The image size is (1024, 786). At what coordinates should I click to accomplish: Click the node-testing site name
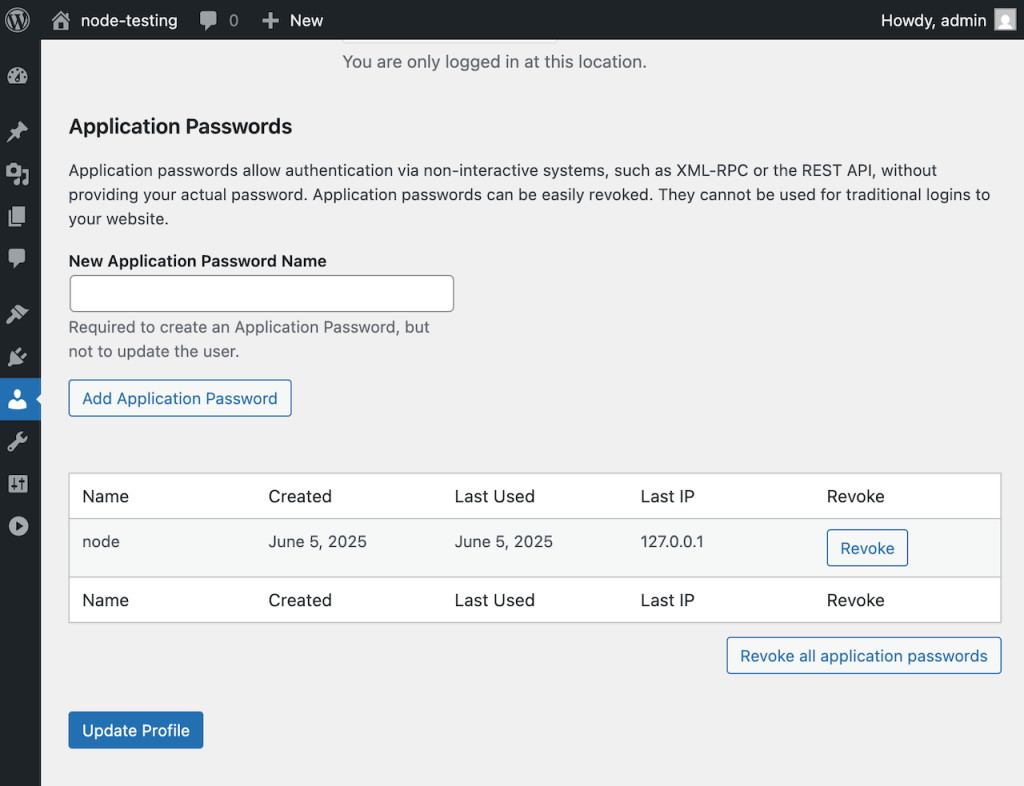pyautogui.click(x=129, y=20)
